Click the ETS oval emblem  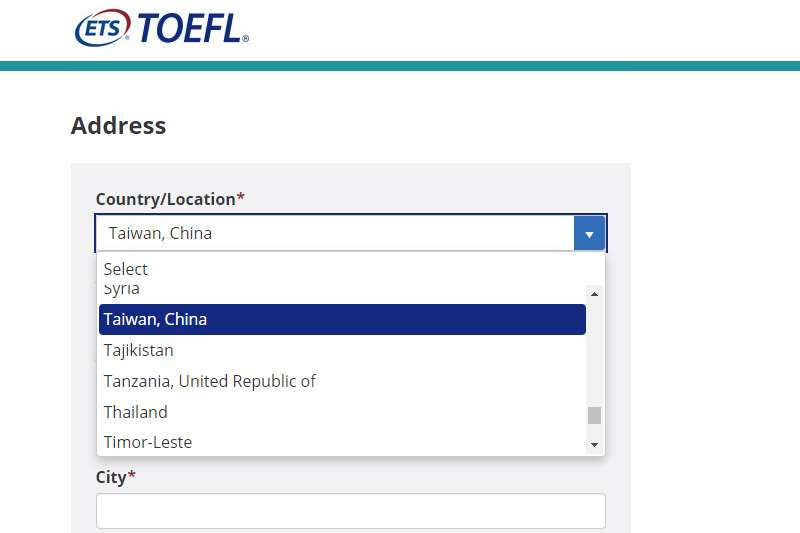click(x=103, y=28)
